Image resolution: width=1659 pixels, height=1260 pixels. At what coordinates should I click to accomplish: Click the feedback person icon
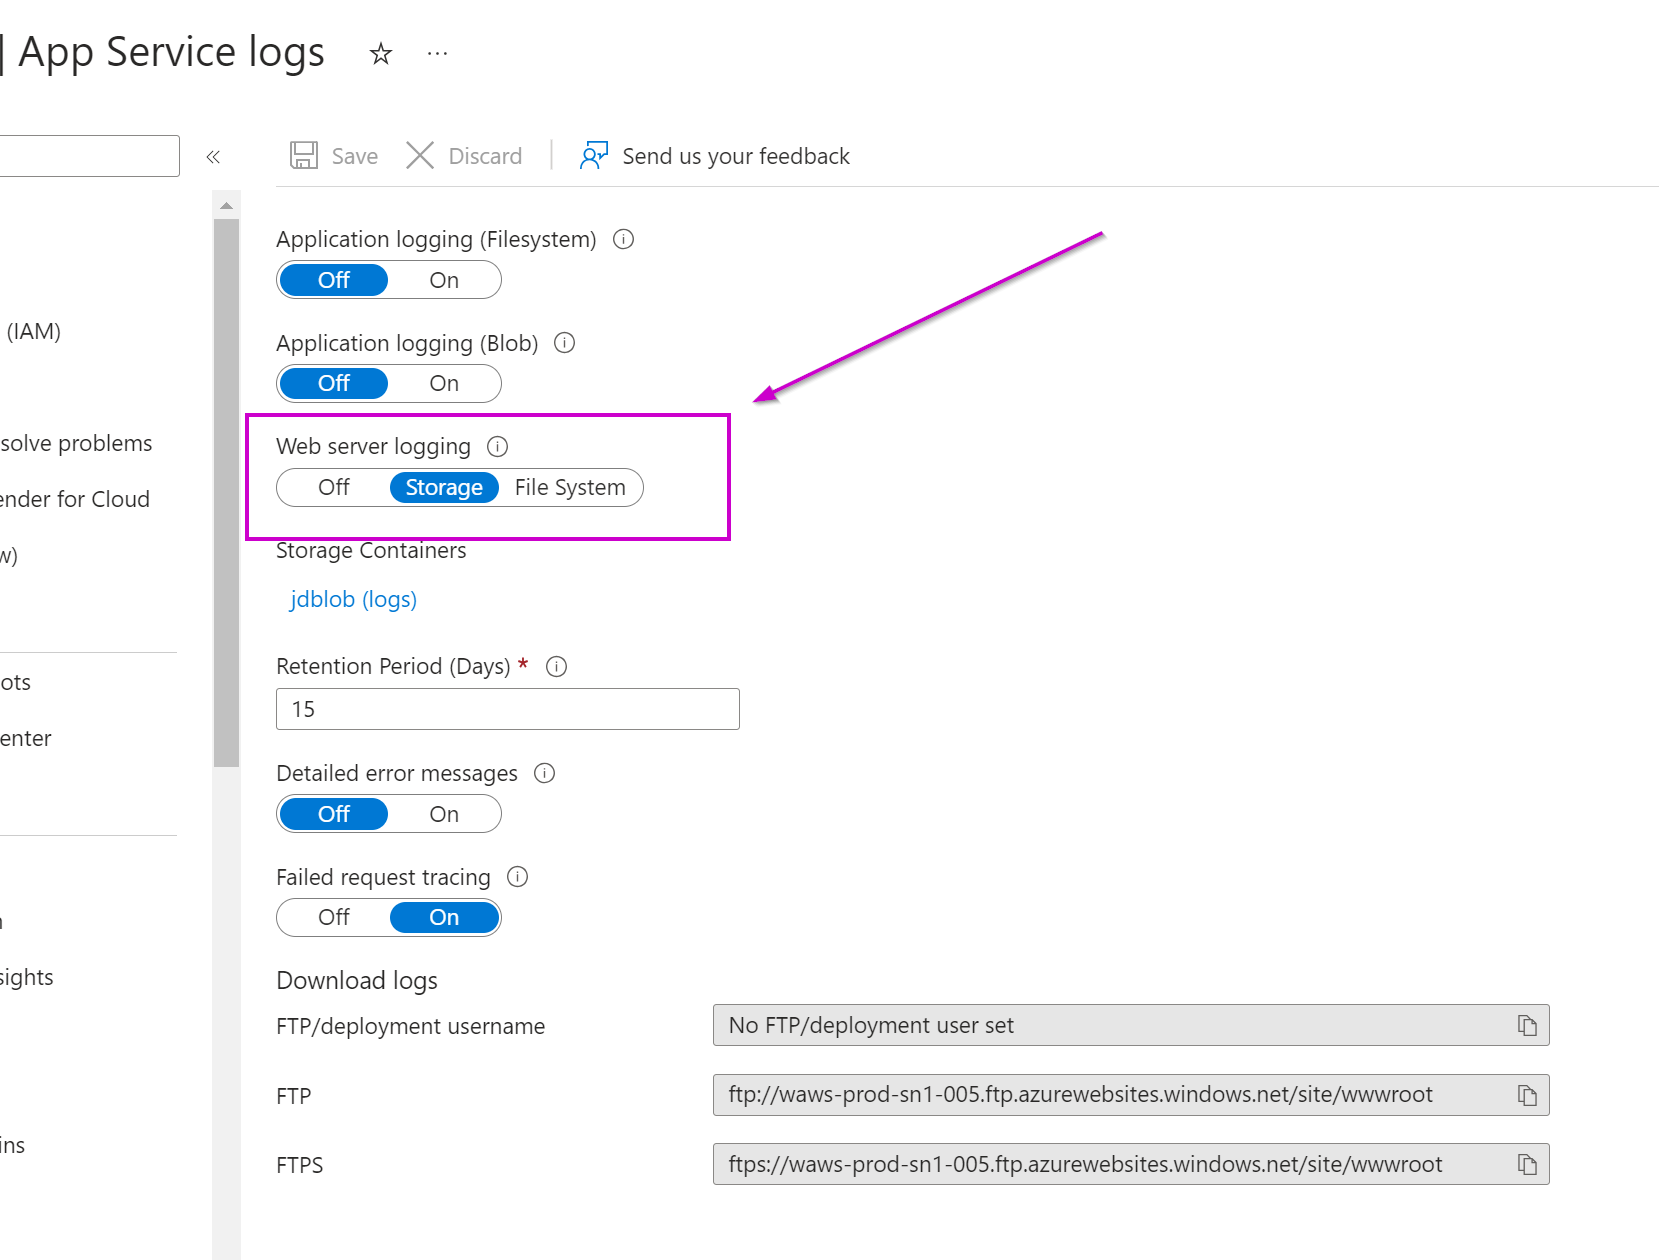tap(594, 155)
